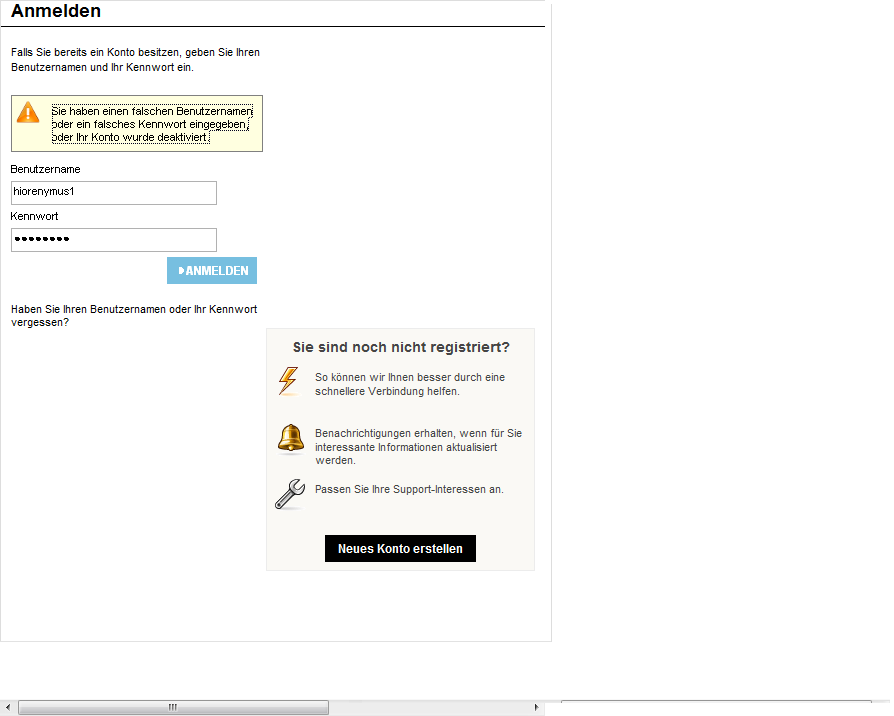The width and height of the screenshot is (894, 716).
Task: Click the lightning bolt icon
Action: tap(288, 381)
